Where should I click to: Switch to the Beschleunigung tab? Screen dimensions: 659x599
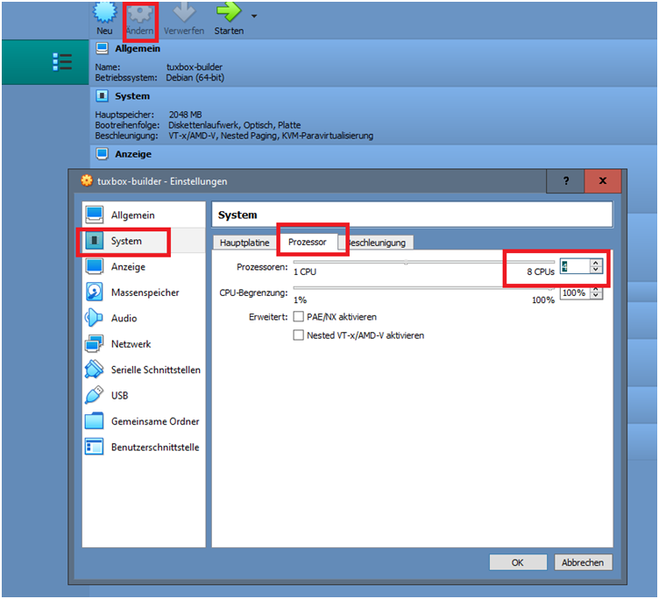click(378, 243)
